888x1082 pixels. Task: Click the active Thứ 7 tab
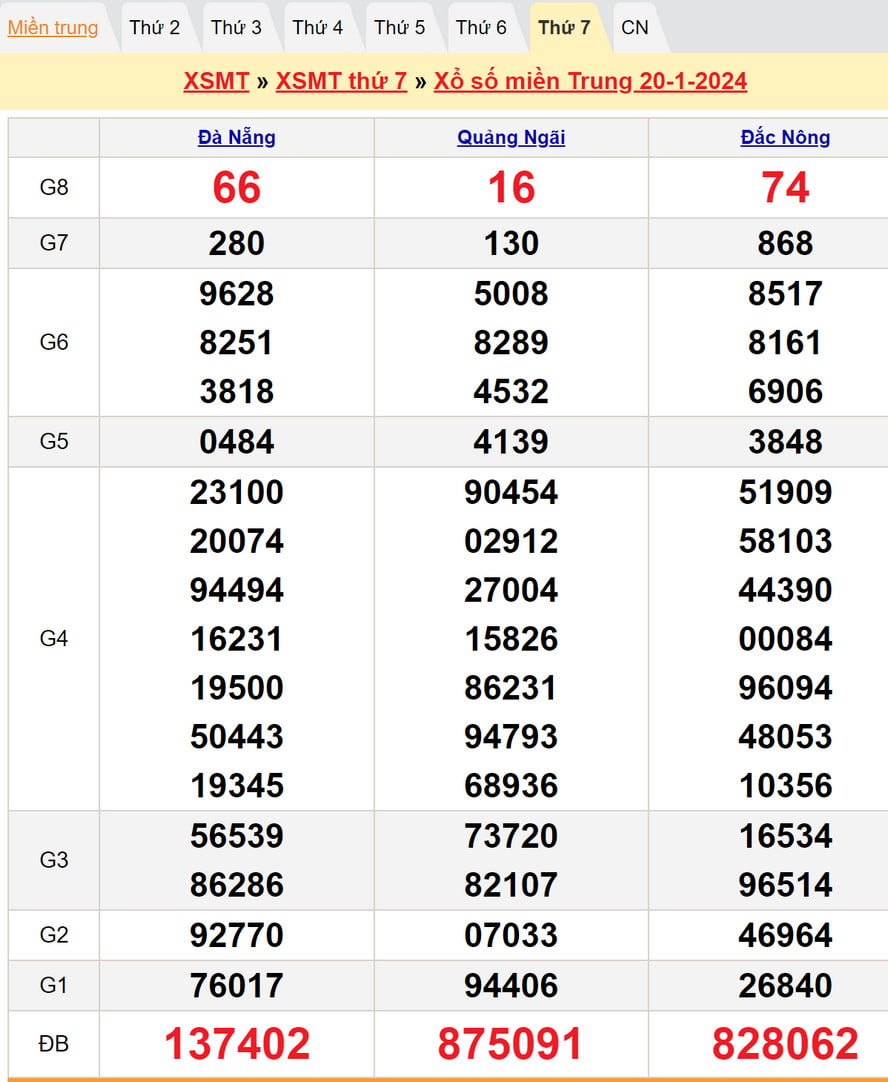tap(564, 28)
